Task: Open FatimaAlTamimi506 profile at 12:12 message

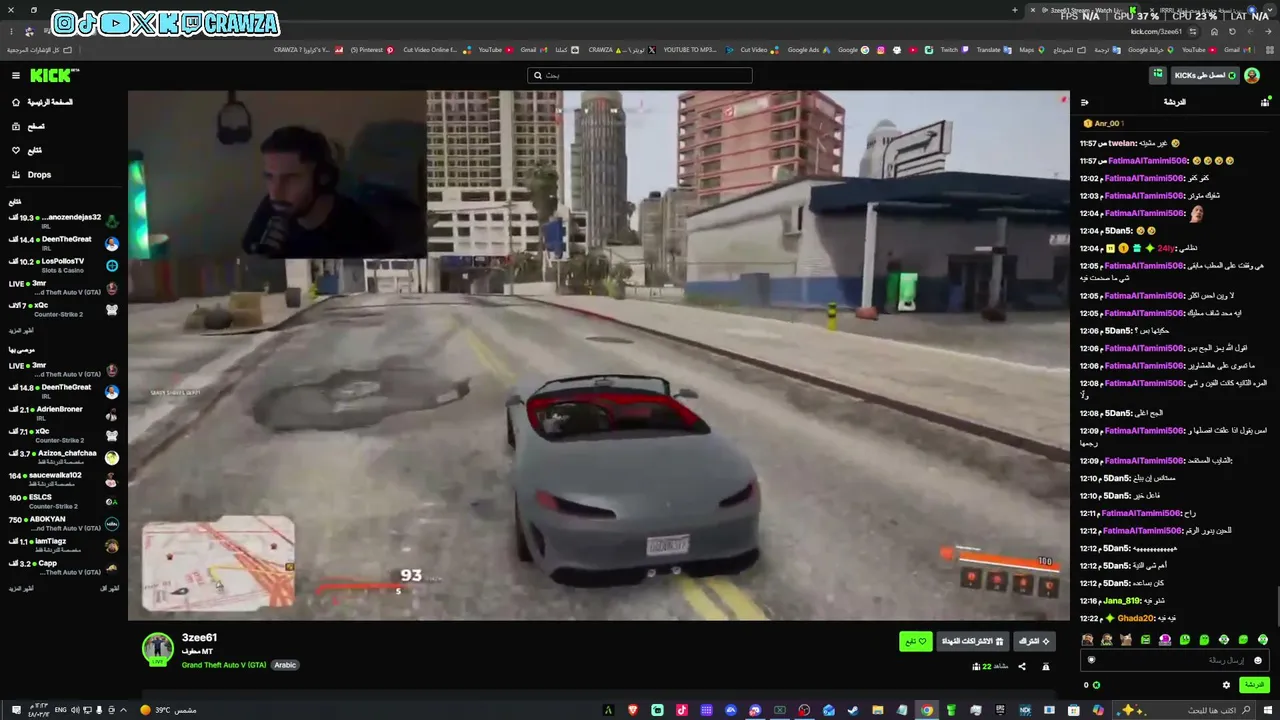Action: 1142,531
